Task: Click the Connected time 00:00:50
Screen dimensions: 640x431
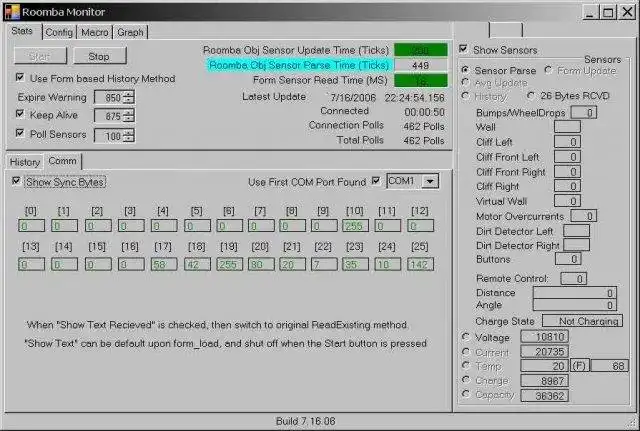Action: (424, 112)
